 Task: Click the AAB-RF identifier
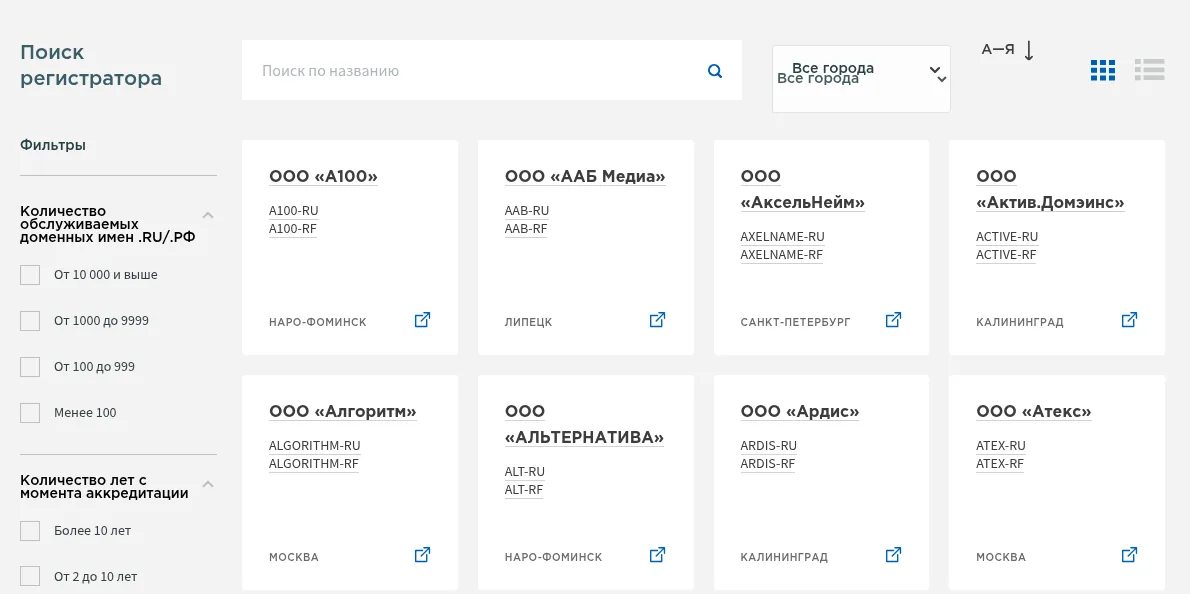coord(526,229)
